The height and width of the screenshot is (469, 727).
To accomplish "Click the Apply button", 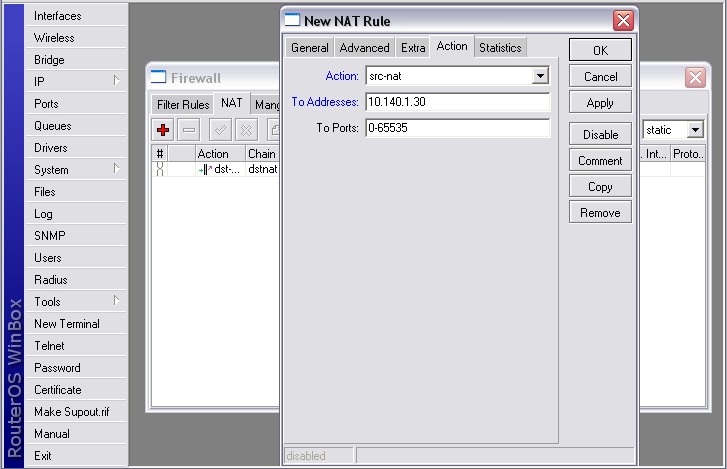I will [x=600, y=103].
